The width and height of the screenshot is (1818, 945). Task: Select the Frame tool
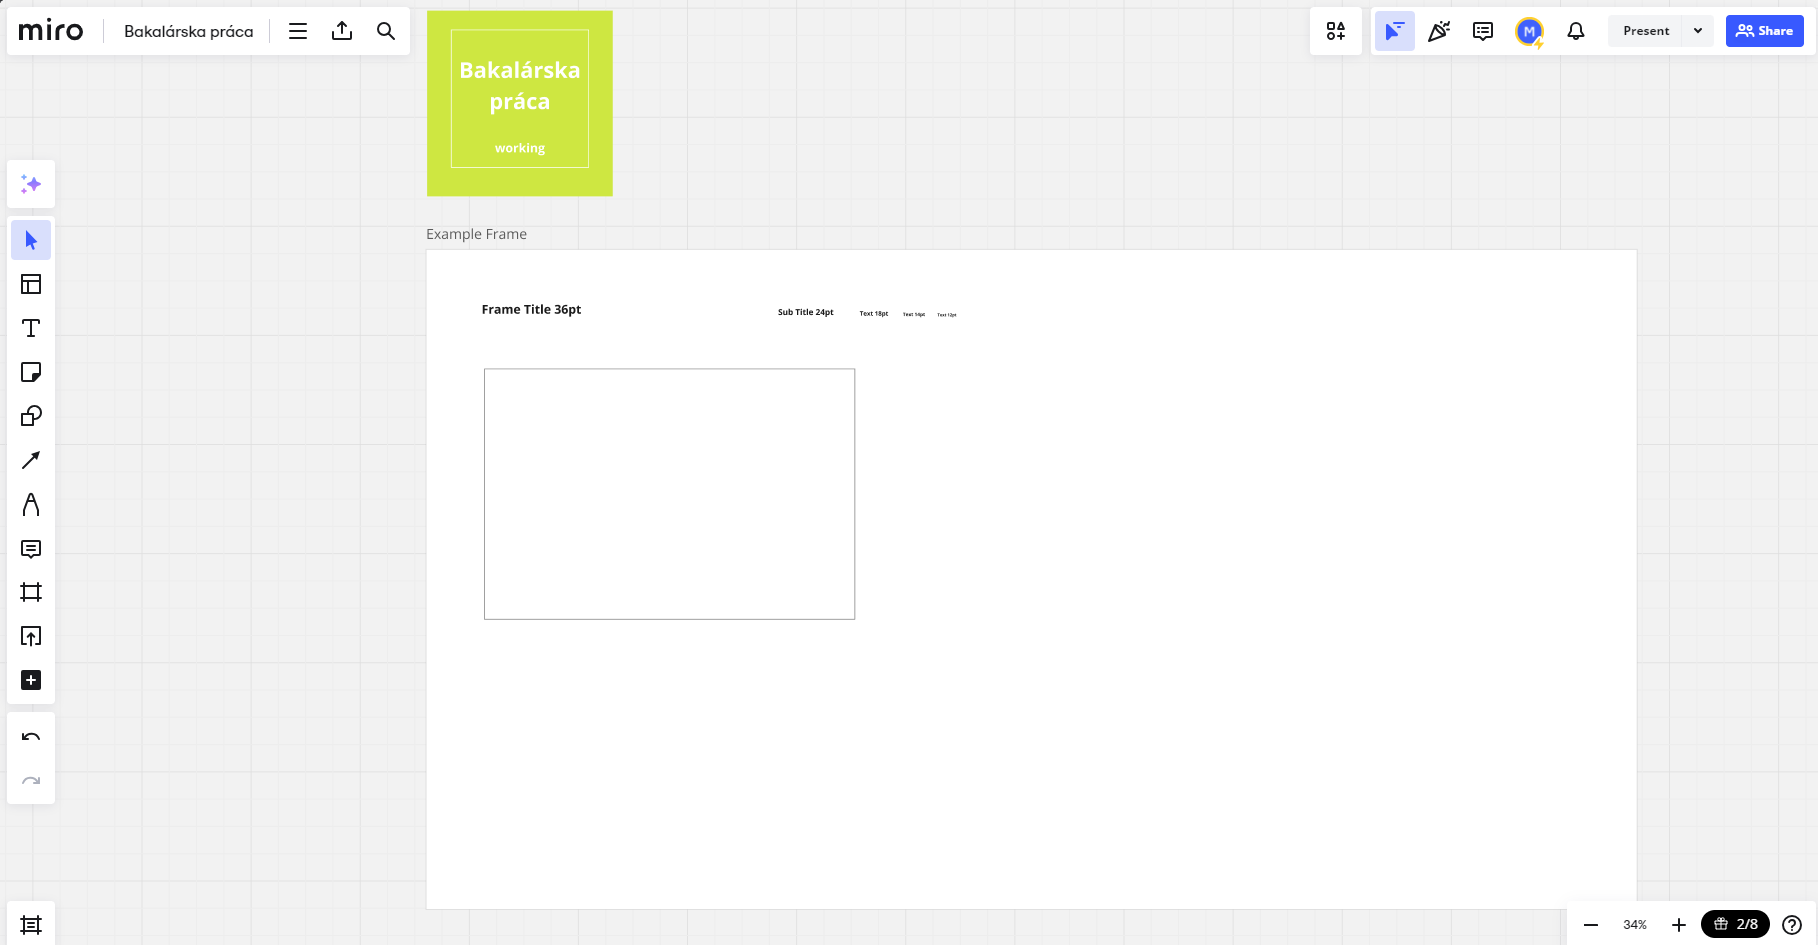pyautogui.click(x=31, y=592)
